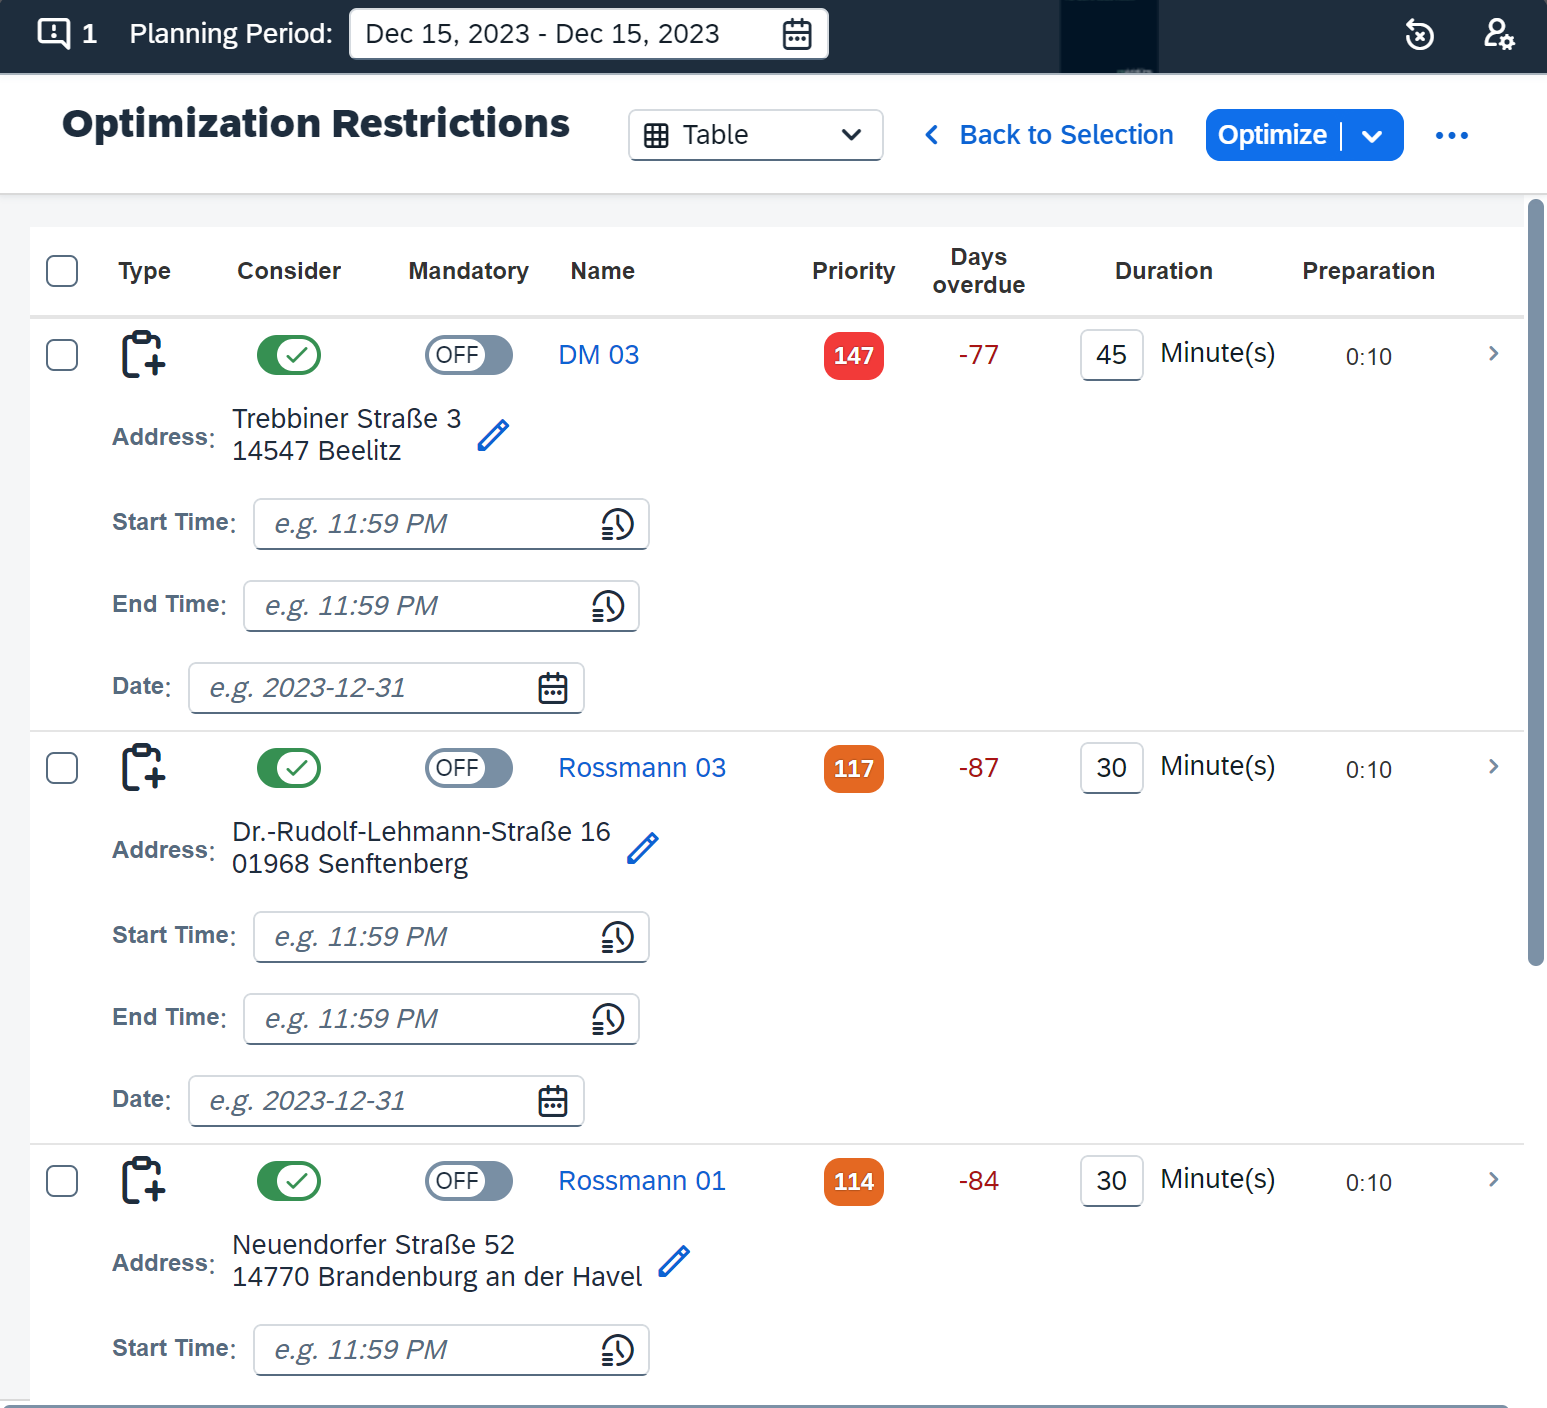1547x1408 pixels.
Task: Open time picker for Rossmann 03 End Time
Action: coord(607,1019)
